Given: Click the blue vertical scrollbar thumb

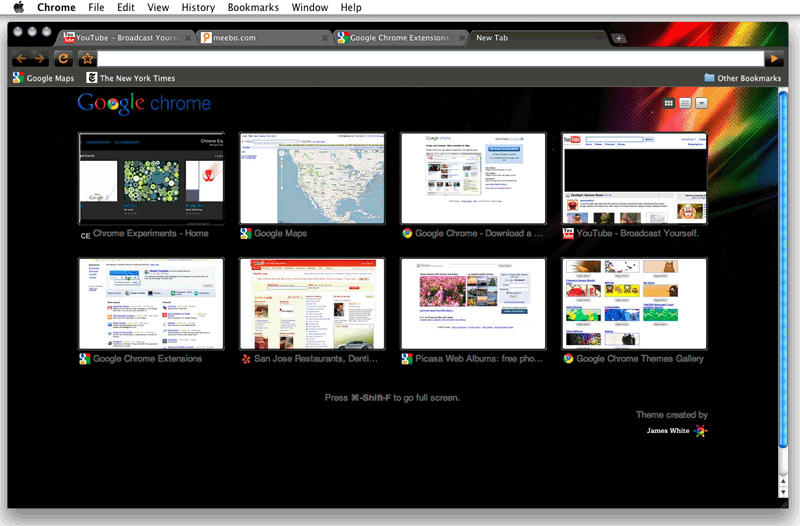Looking at the screenshot, I should tap(783, 270).
